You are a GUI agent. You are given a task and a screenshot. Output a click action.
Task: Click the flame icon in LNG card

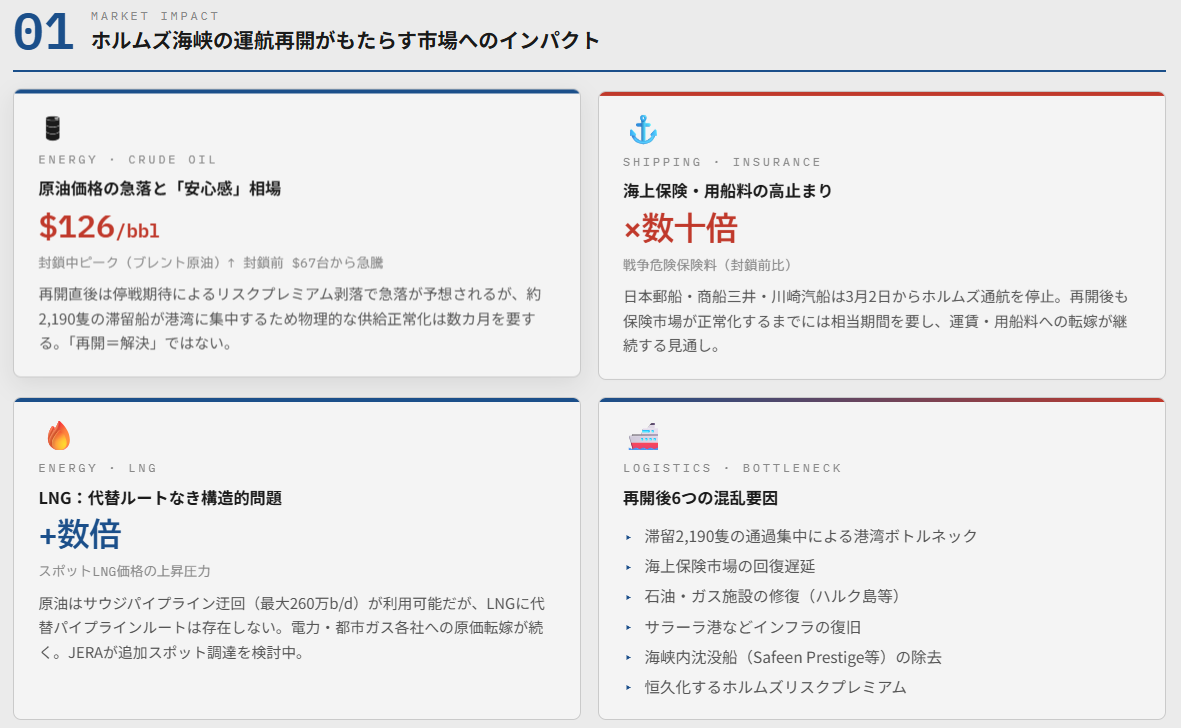coord(59,436)
